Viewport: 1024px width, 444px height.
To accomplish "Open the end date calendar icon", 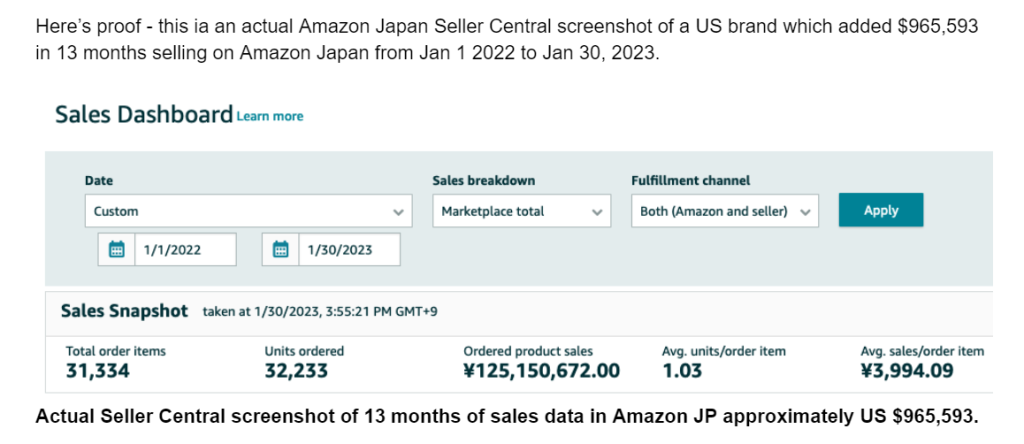I will pos(281,249).
